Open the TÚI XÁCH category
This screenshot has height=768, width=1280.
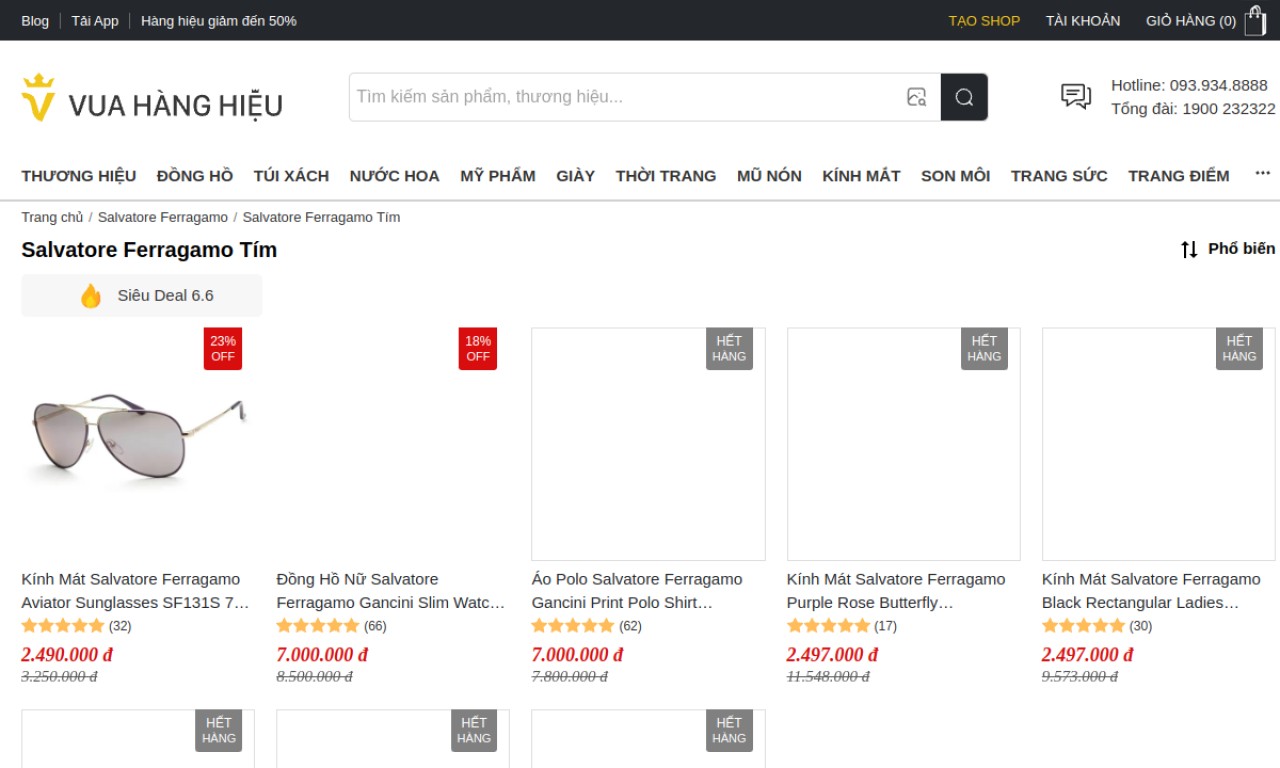[291, 176]
